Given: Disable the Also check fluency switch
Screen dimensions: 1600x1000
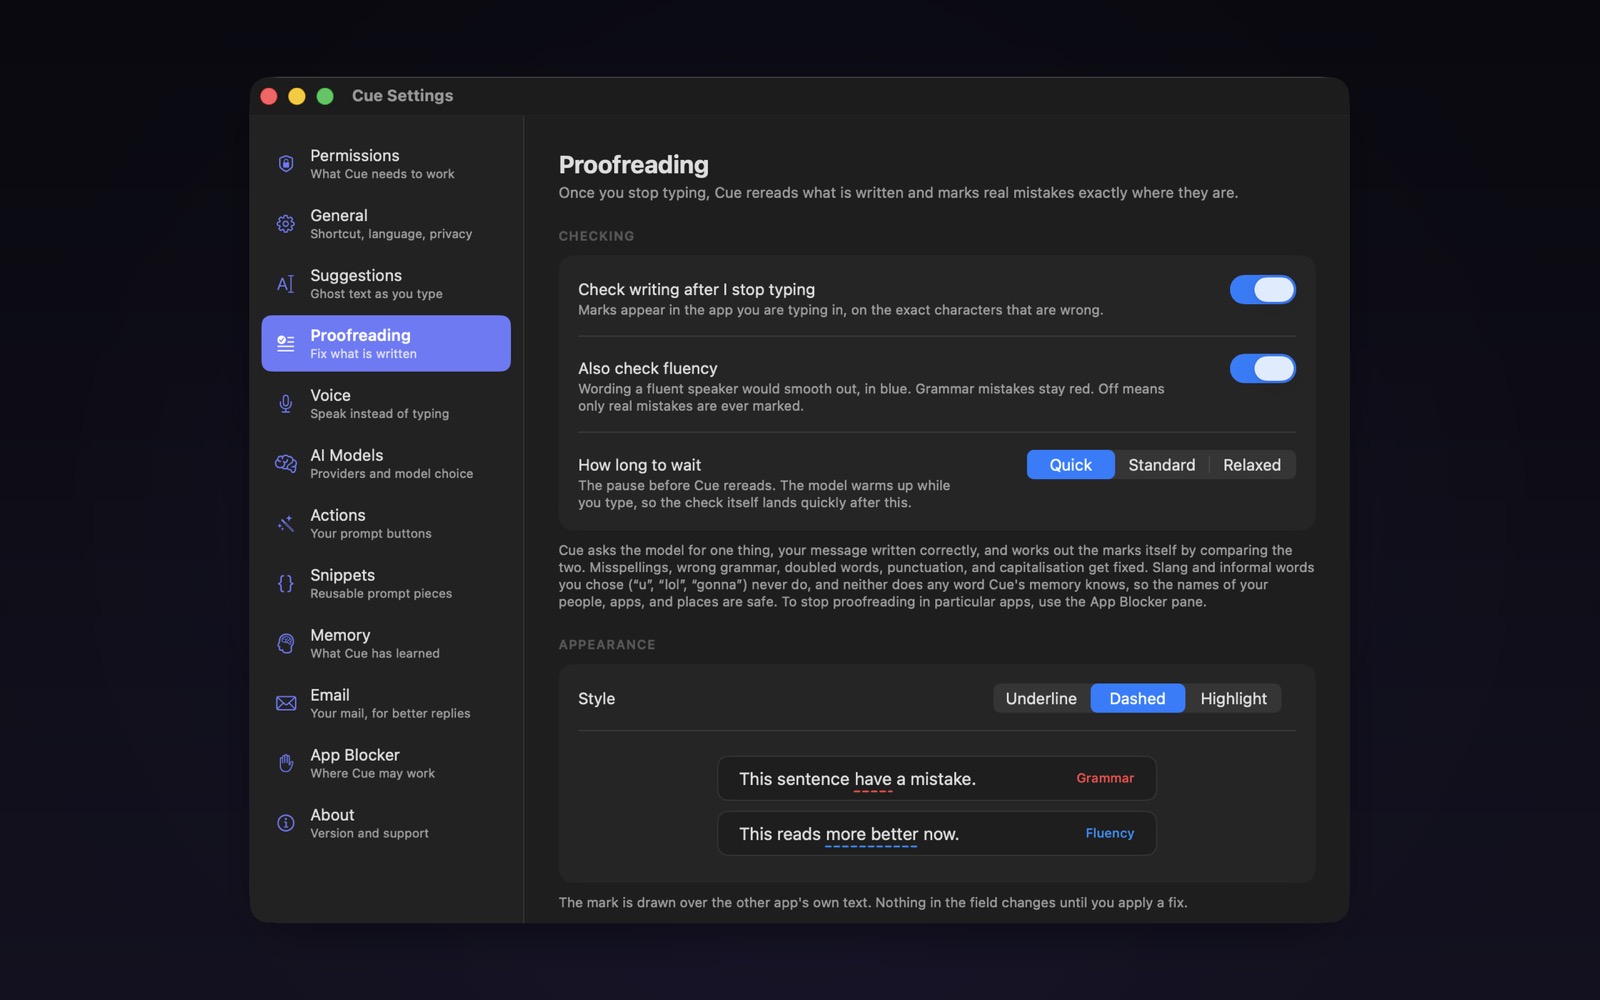Looking at the screenshot, I should (1262, 368).
